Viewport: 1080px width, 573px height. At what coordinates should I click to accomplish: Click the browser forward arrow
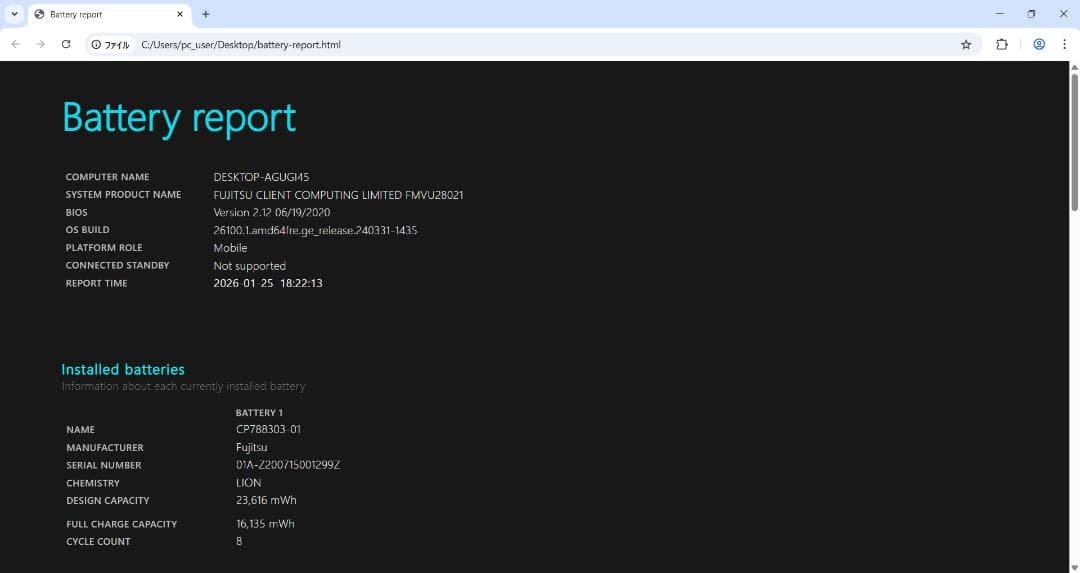(40, 44)
